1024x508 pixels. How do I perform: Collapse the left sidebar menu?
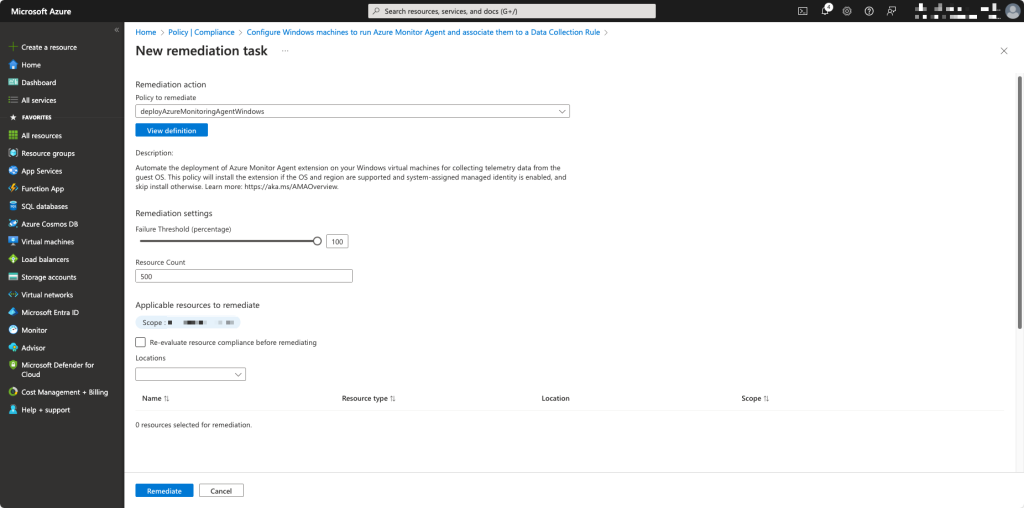point(116,30)
